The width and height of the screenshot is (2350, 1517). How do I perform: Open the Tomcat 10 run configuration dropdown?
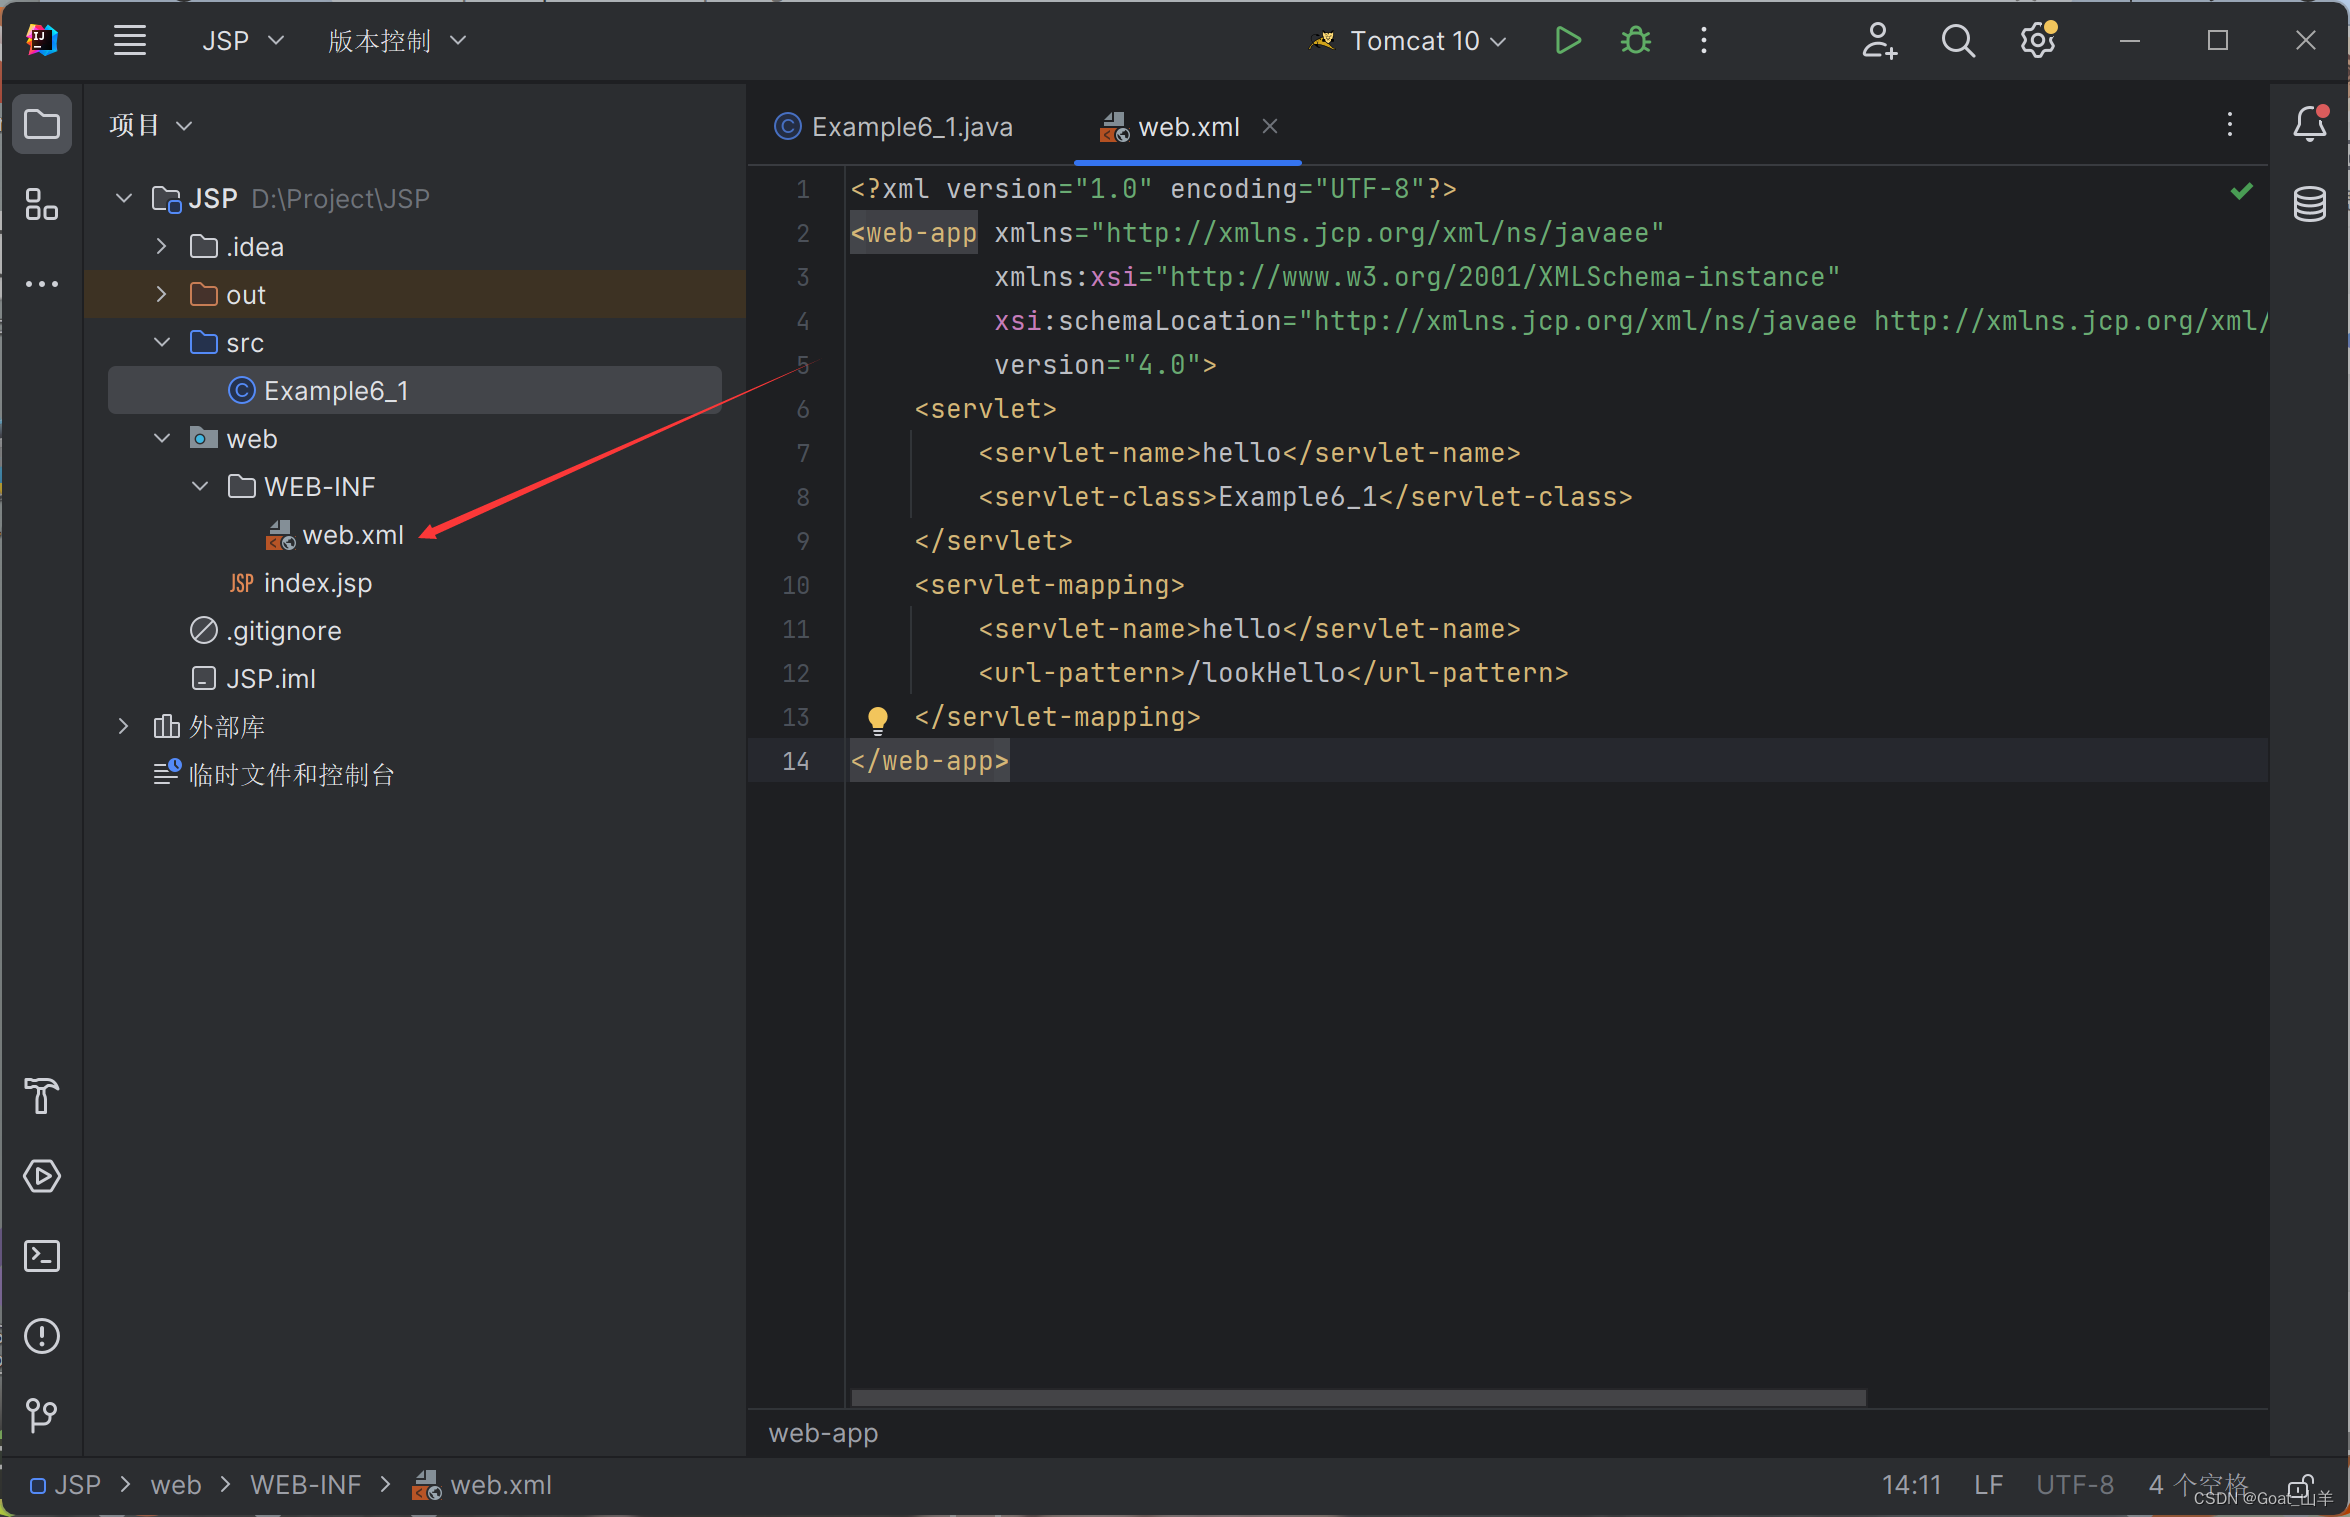(1412, 41)
